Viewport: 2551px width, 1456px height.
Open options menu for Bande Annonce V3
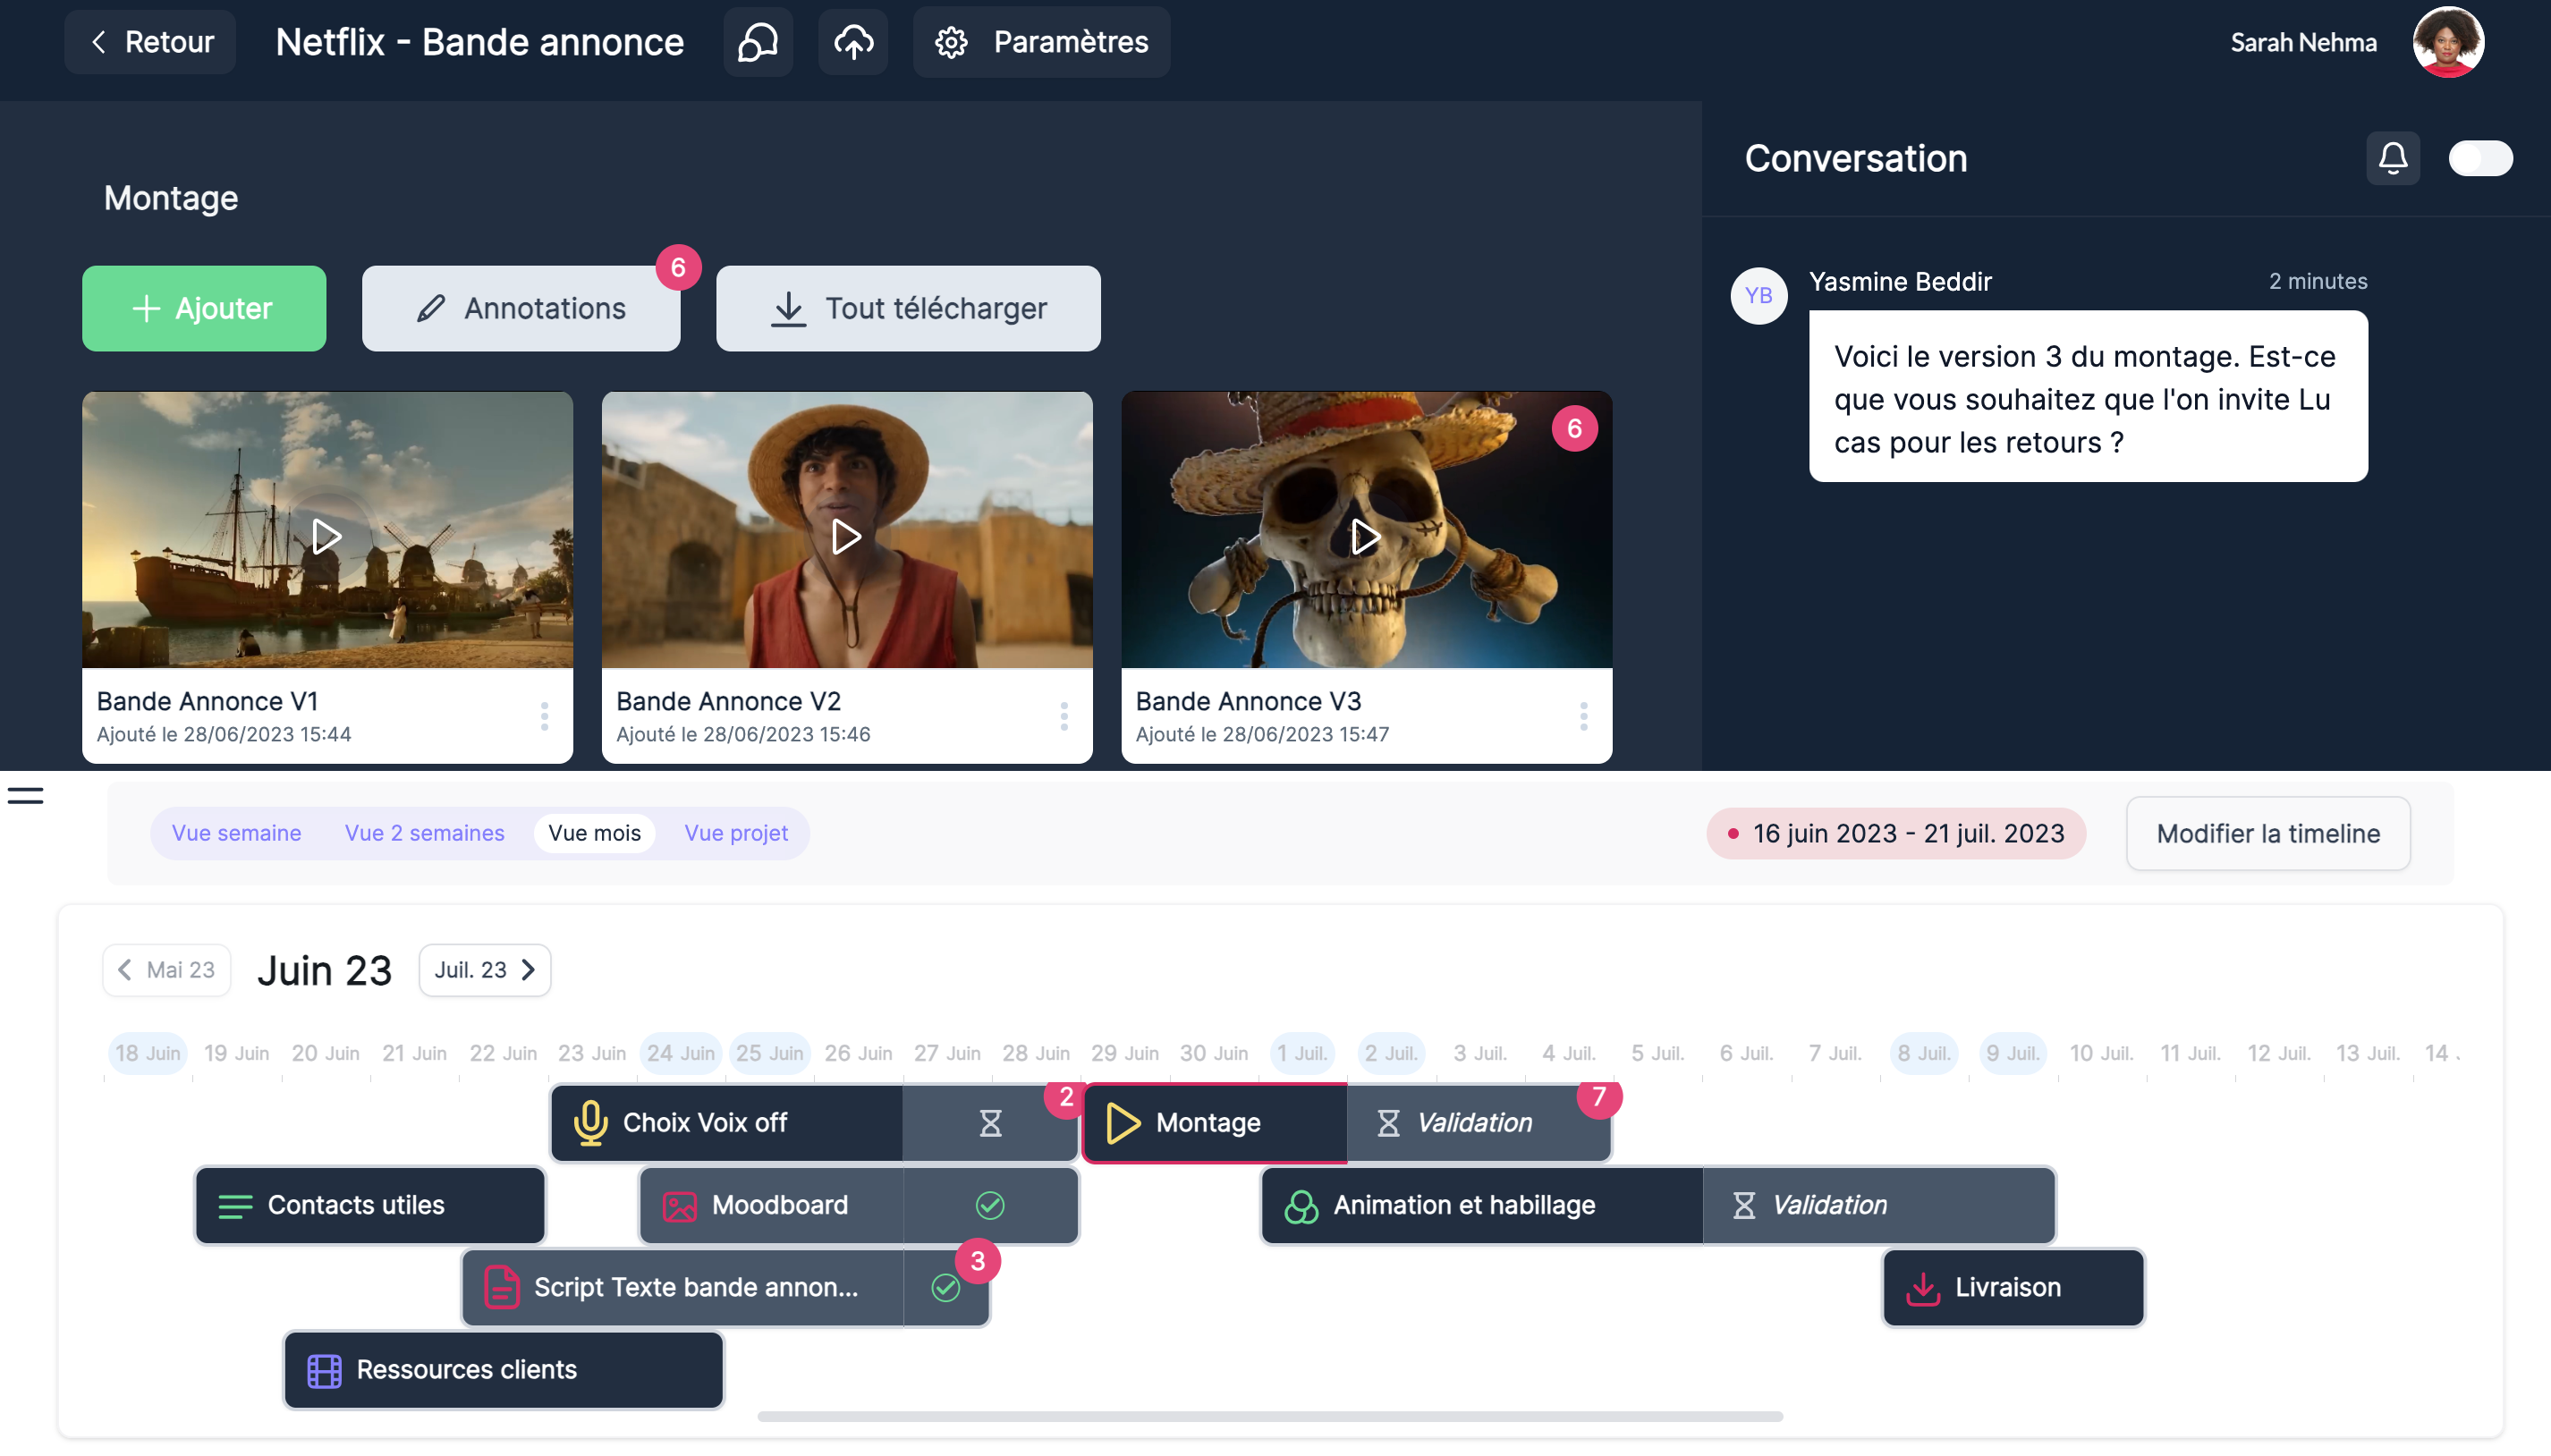1583,716
